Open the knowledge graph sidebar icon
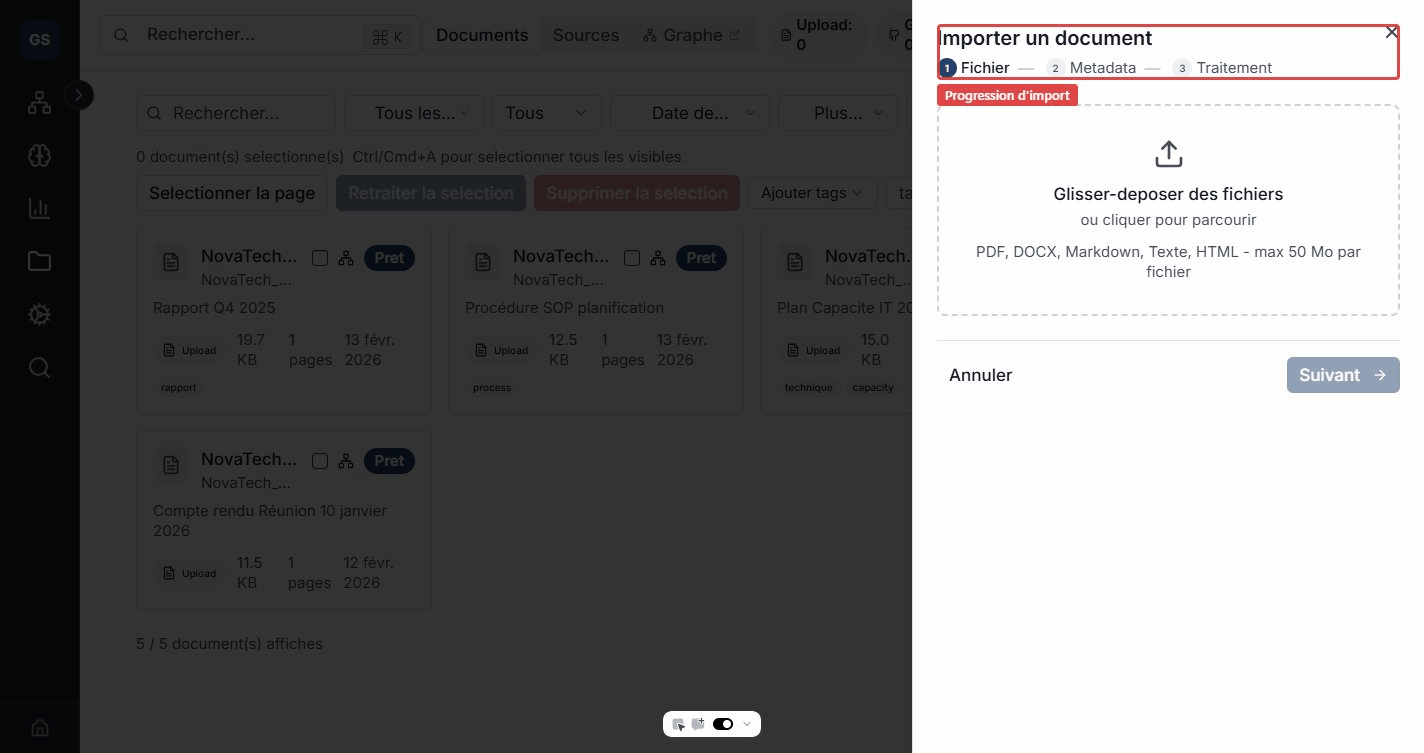Screen dimensions: 1424x753 pyautogui.click(x=40, y=102)
